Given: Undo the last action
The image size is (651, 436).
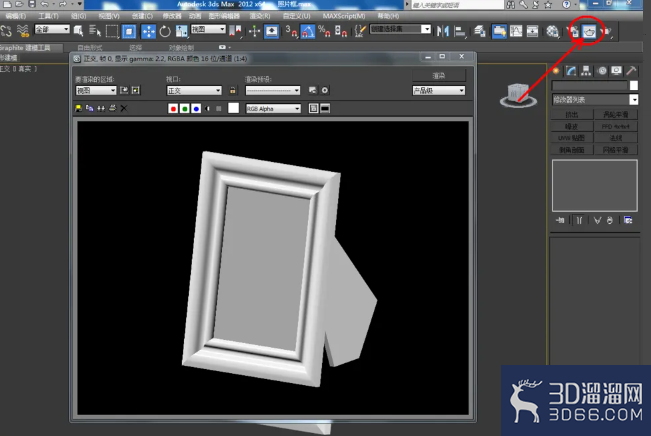Looking at the screenshot, I should 44,4.
